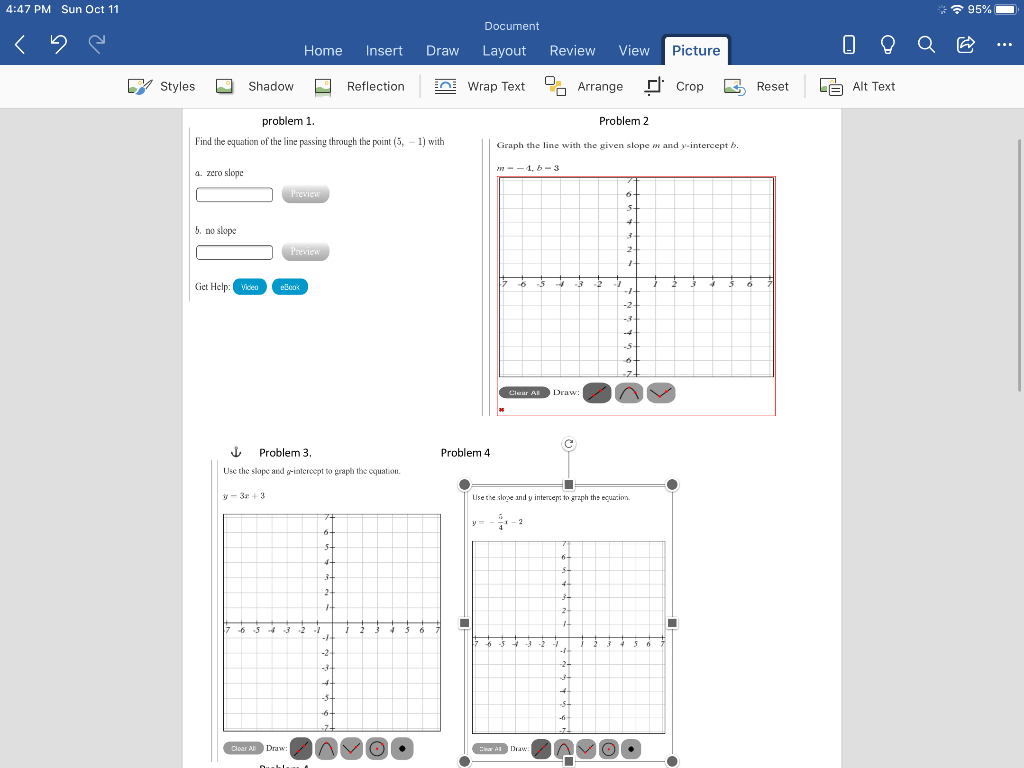This screenshot has width=1024, height=768.
Task: Click rotation handle above Problem 4 picture
Action: pos(569,444)
